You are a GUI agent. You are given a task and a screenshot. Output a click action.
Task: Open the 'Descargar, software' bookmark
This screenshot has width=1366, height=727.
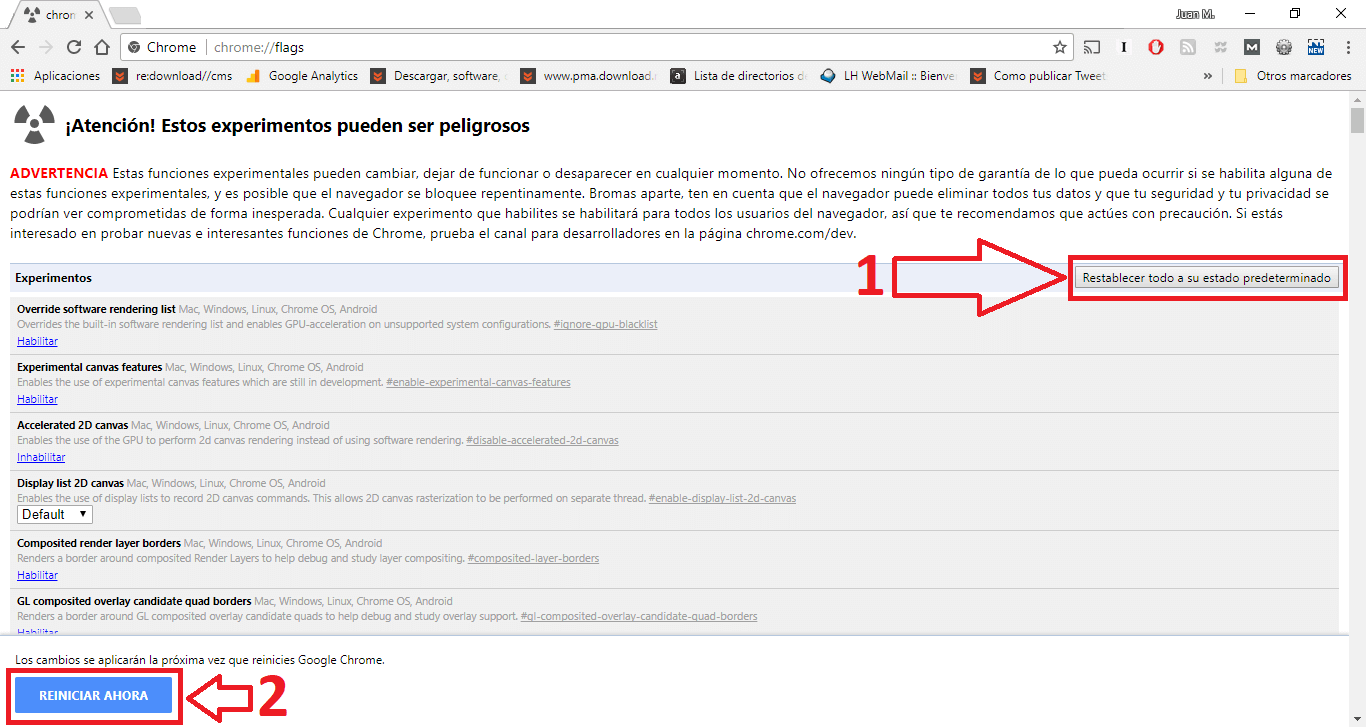click(x=439, y=76)
